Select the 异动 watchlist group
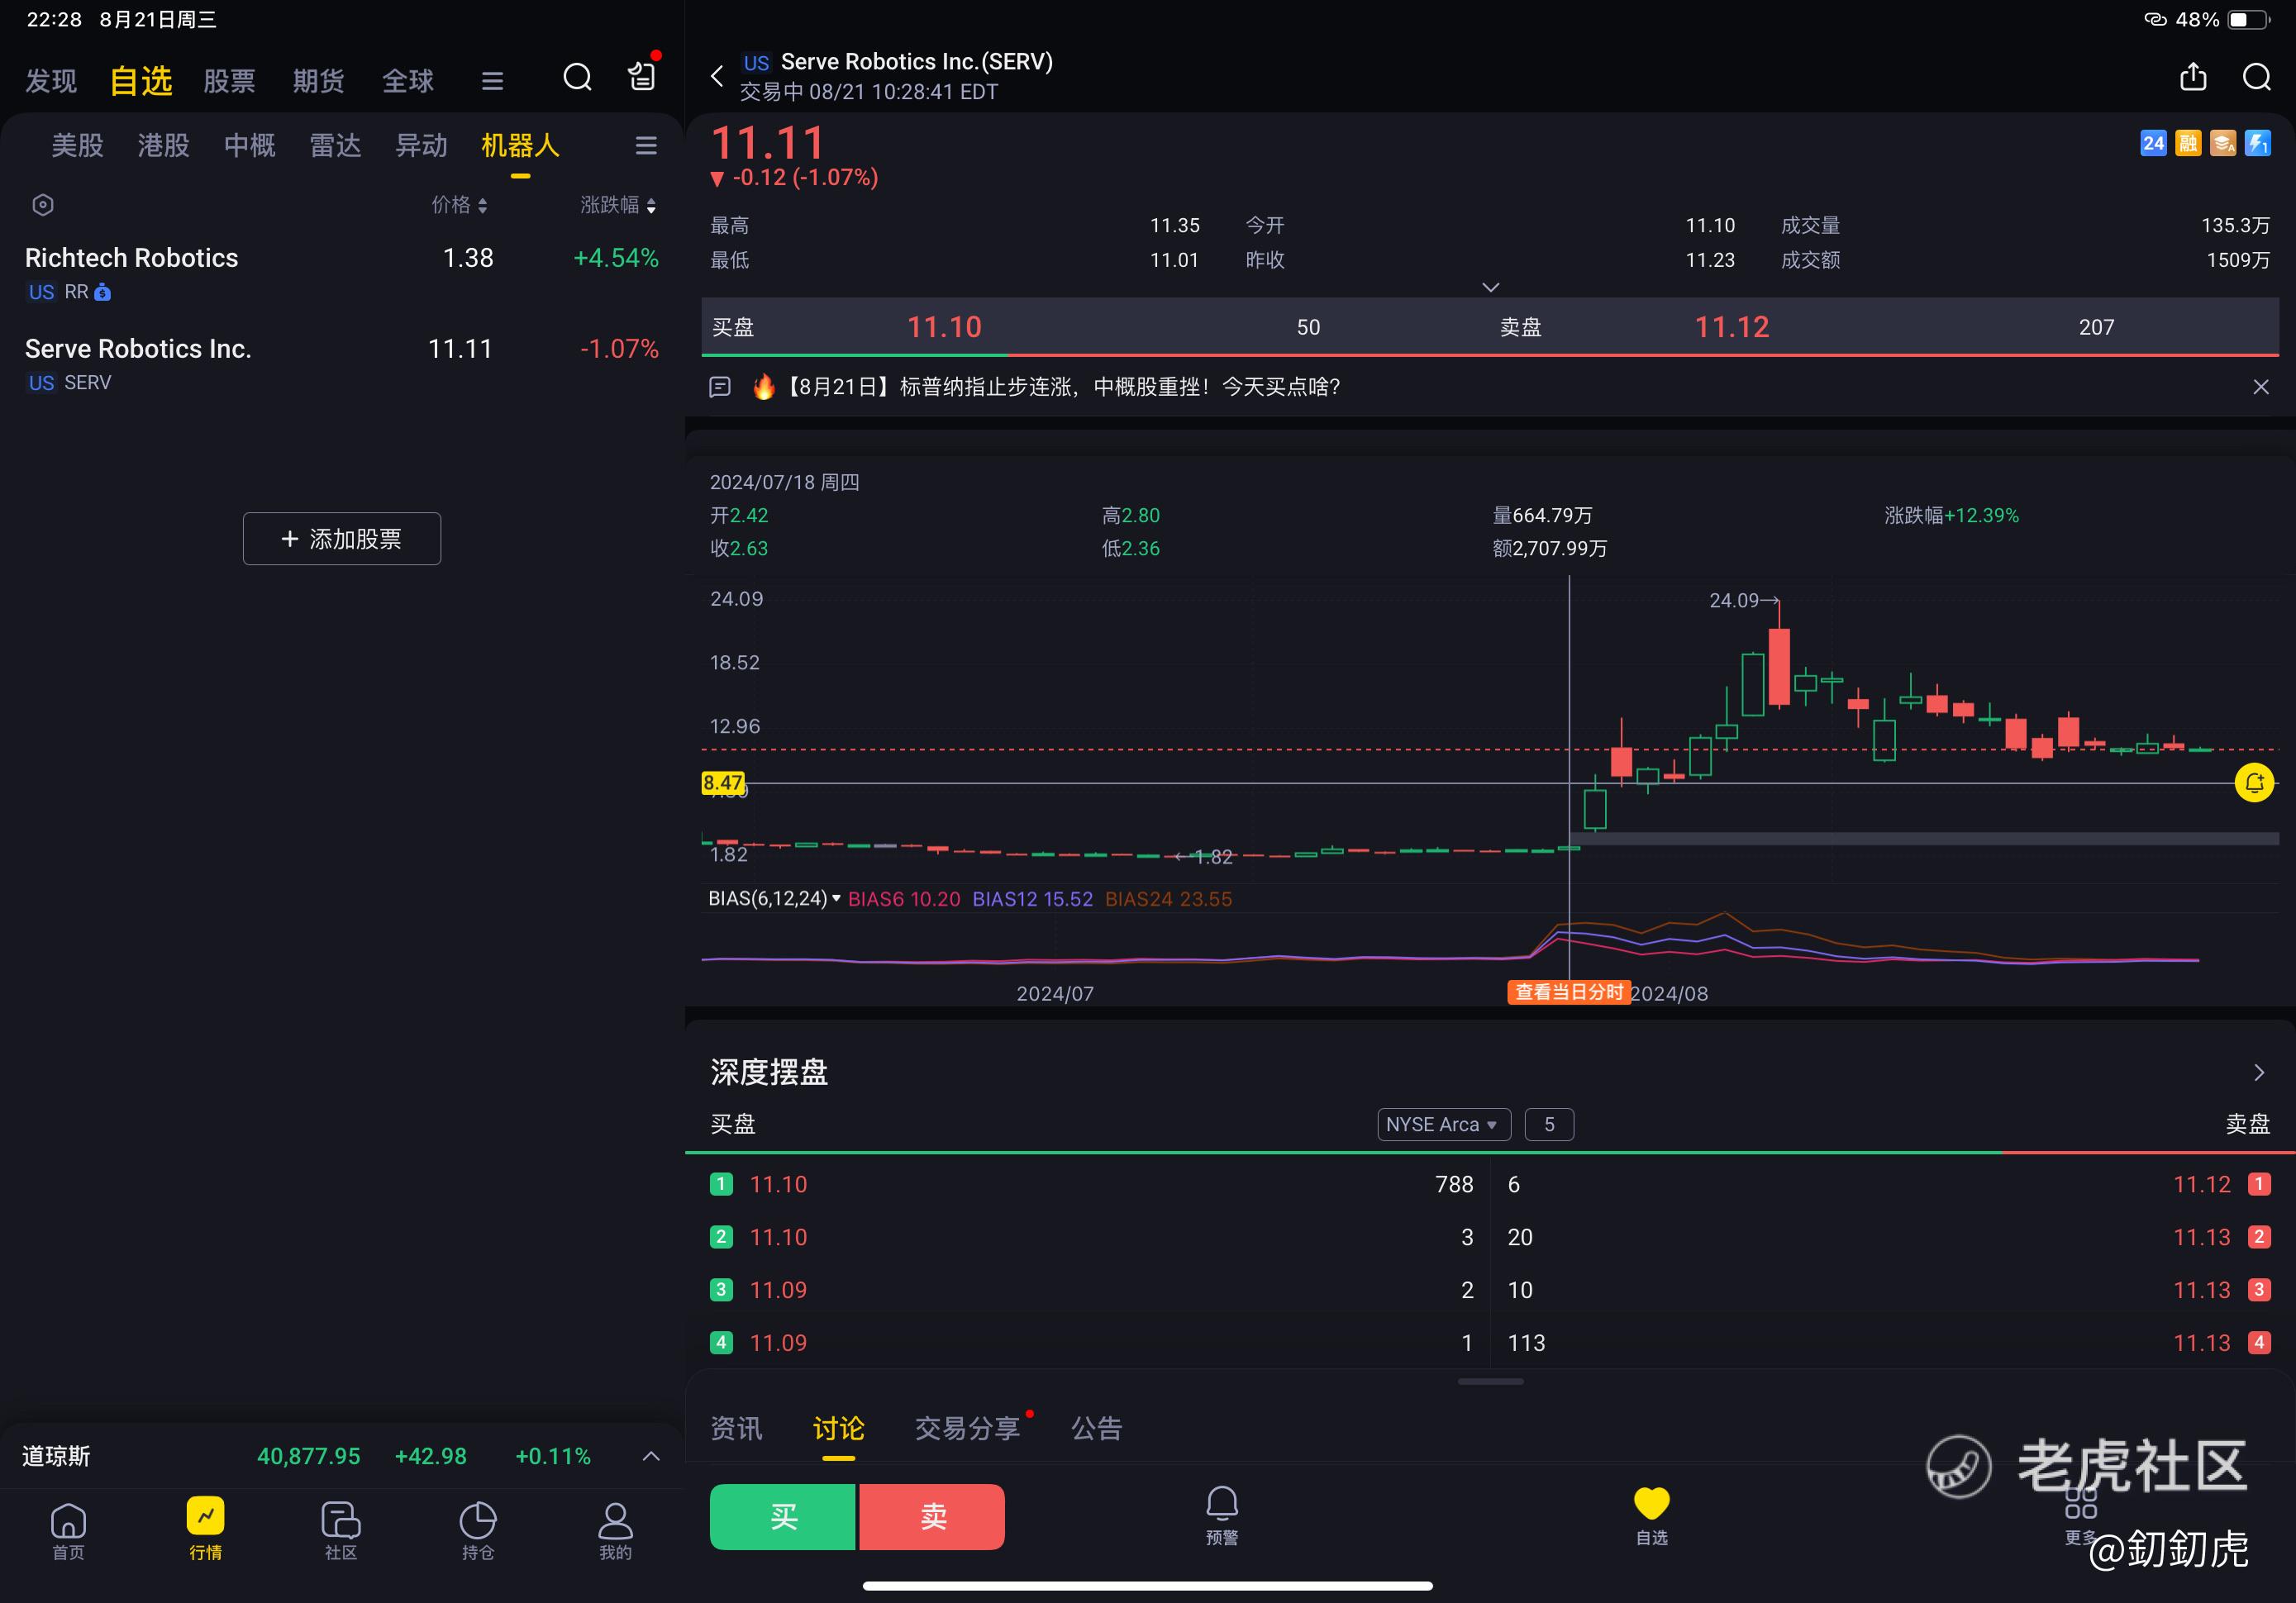 pyautogui.click(x=421, y=146)
